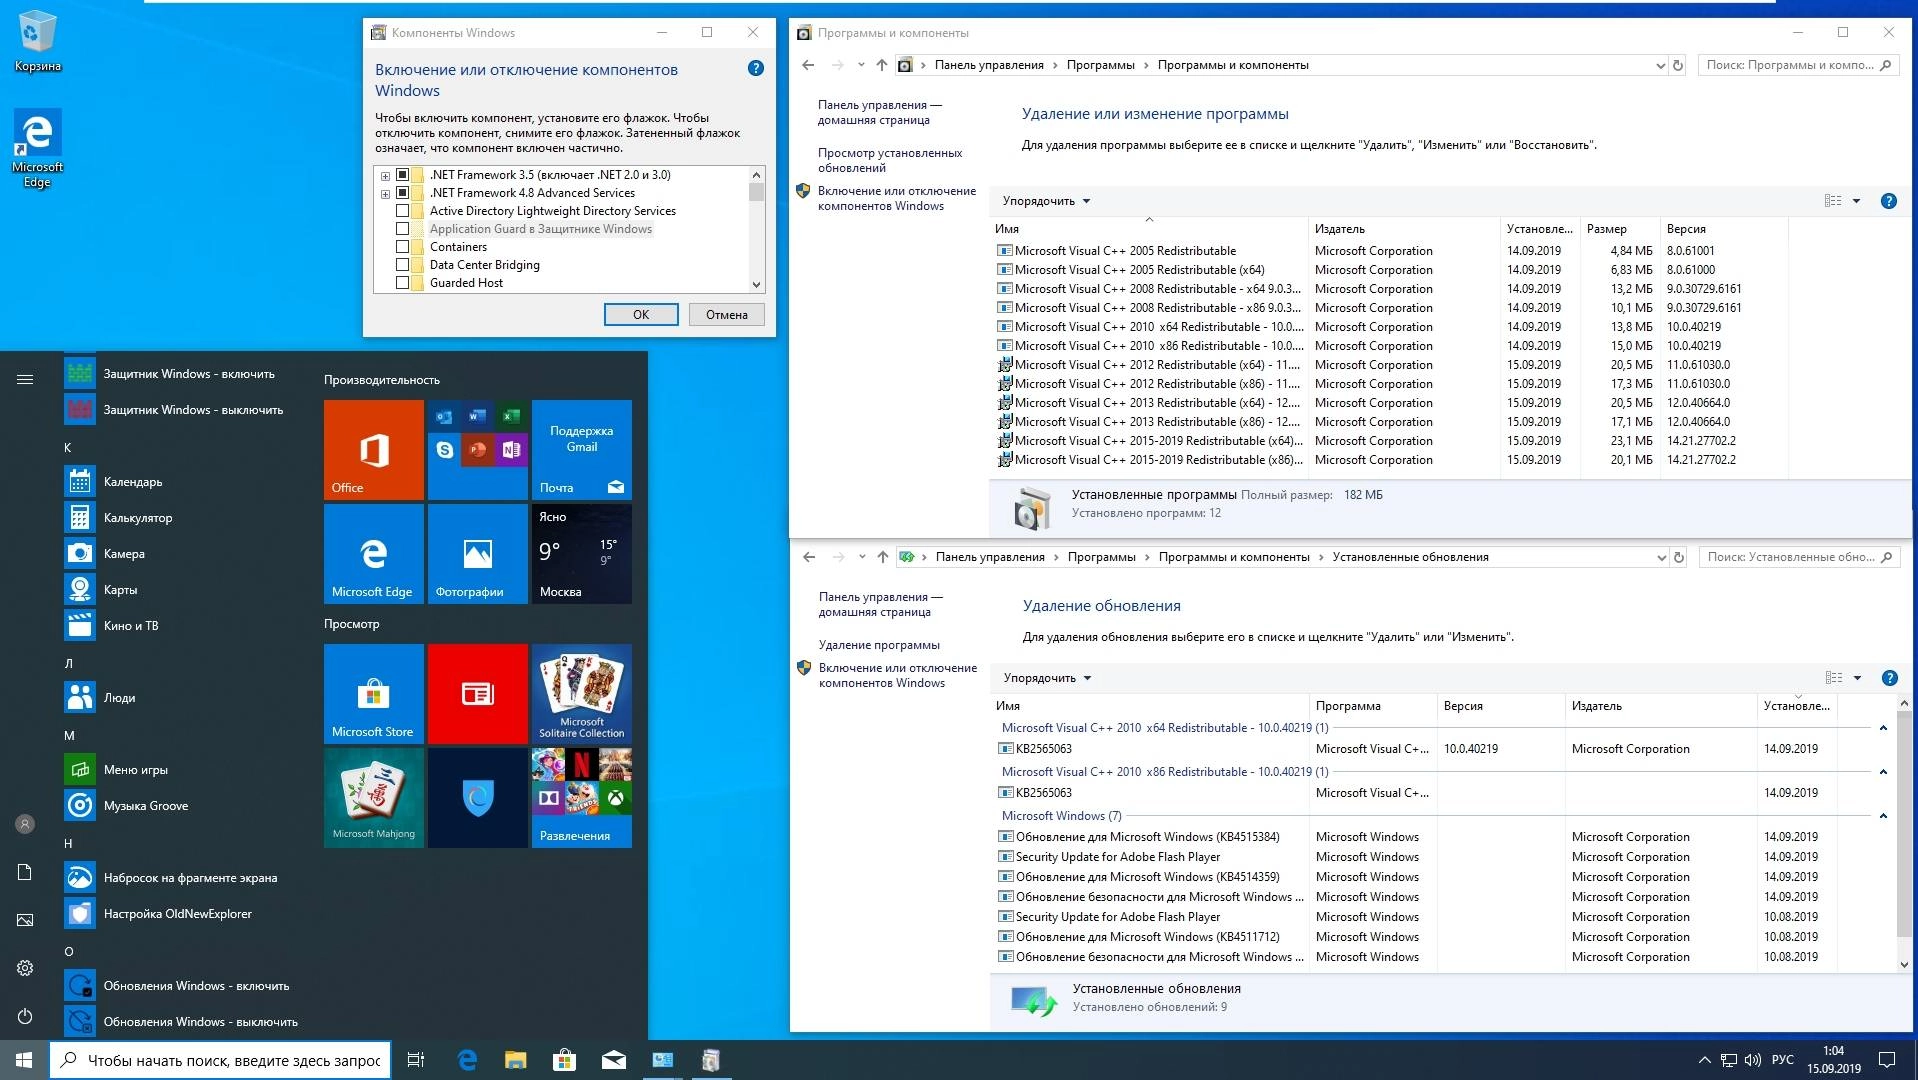Open the Photos (Фотографии) tile

(x=478, y=554)
